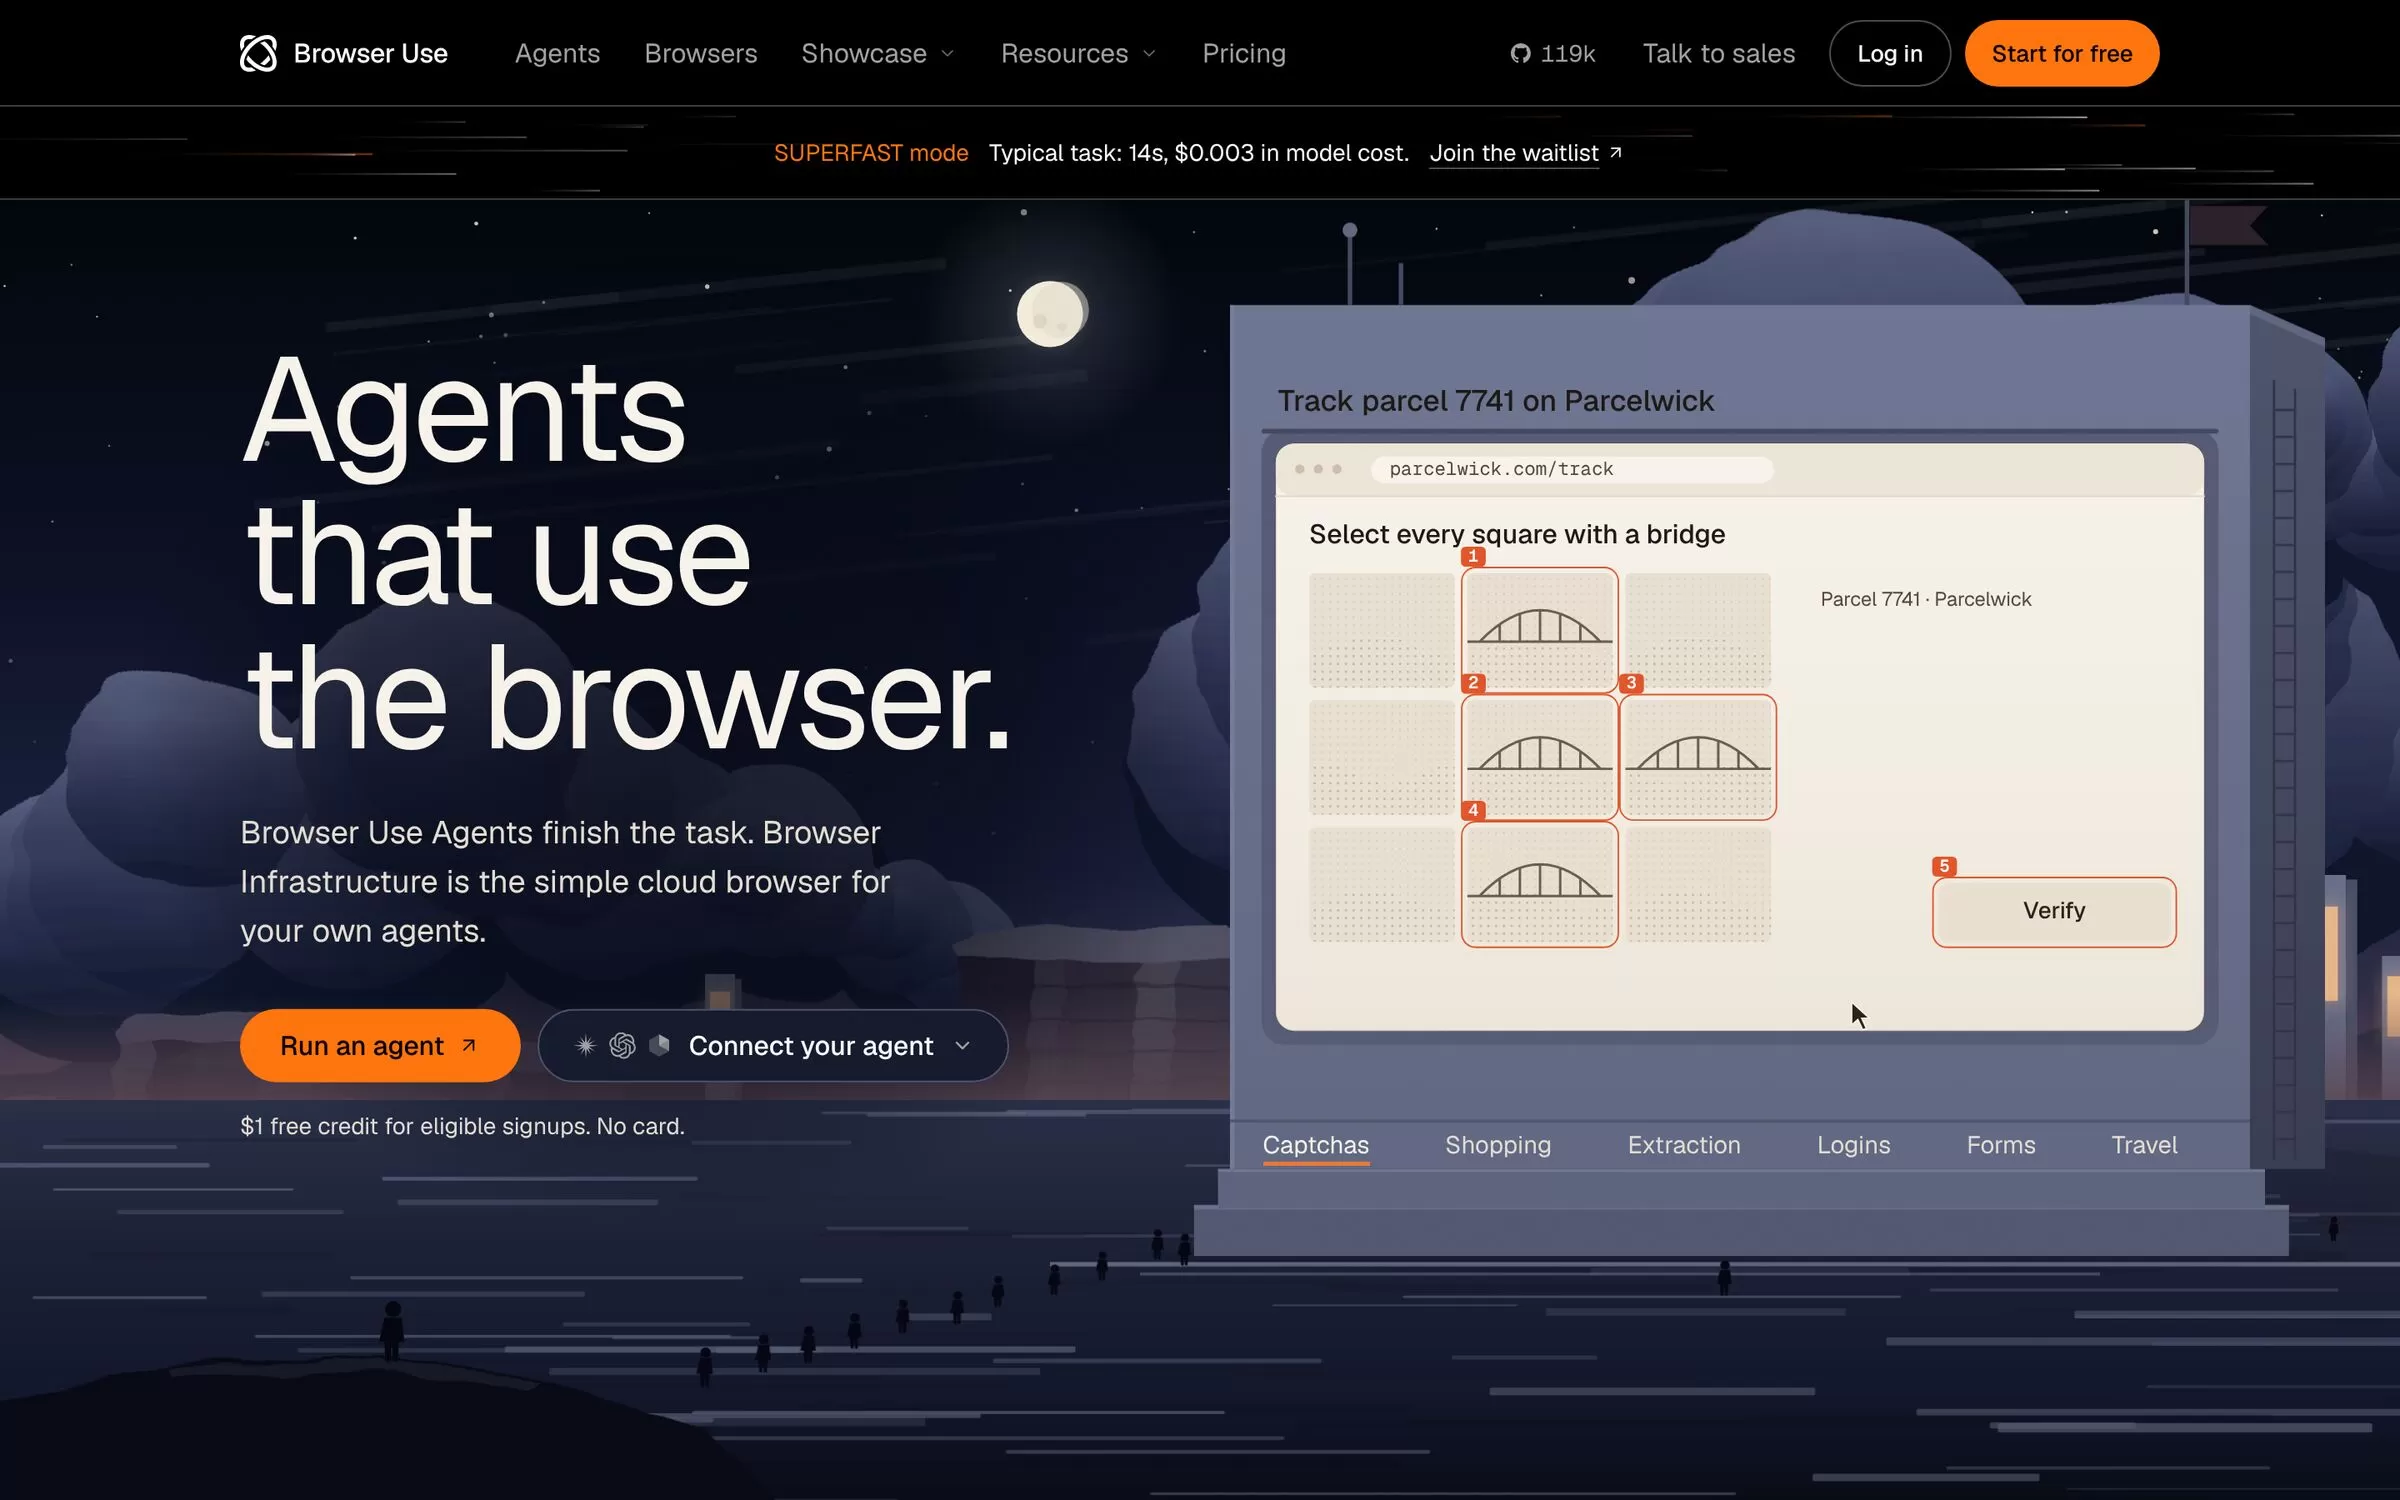Click the SUPERFAST mode text

tap(870, 153)
